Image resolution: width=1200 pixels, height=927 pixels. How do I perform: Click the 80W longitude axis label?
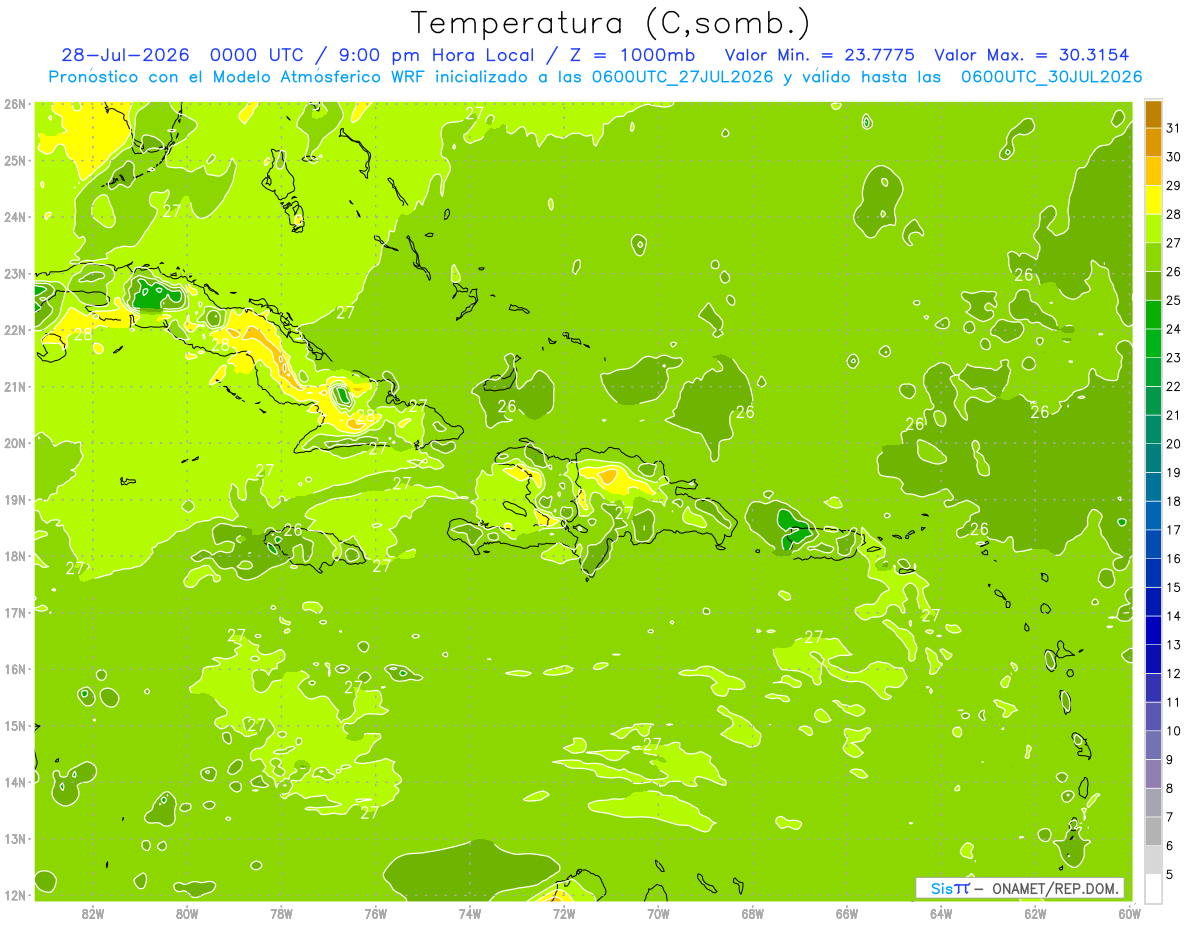point(187,912)
